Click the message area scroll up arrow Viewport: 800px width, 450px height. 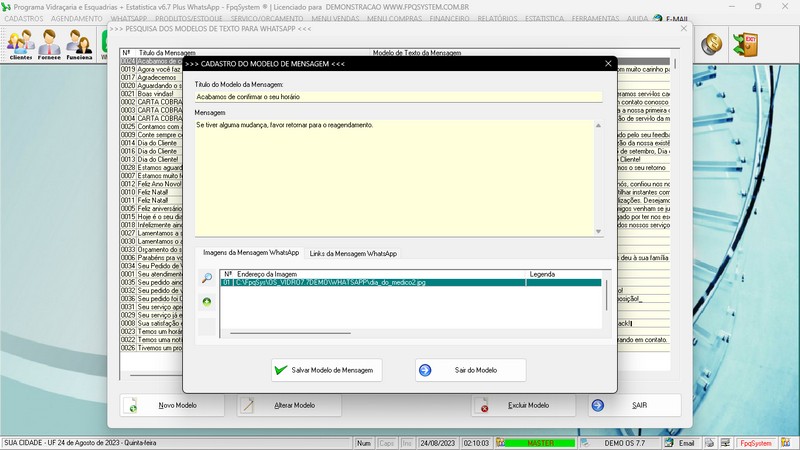(x=598, y=125)
